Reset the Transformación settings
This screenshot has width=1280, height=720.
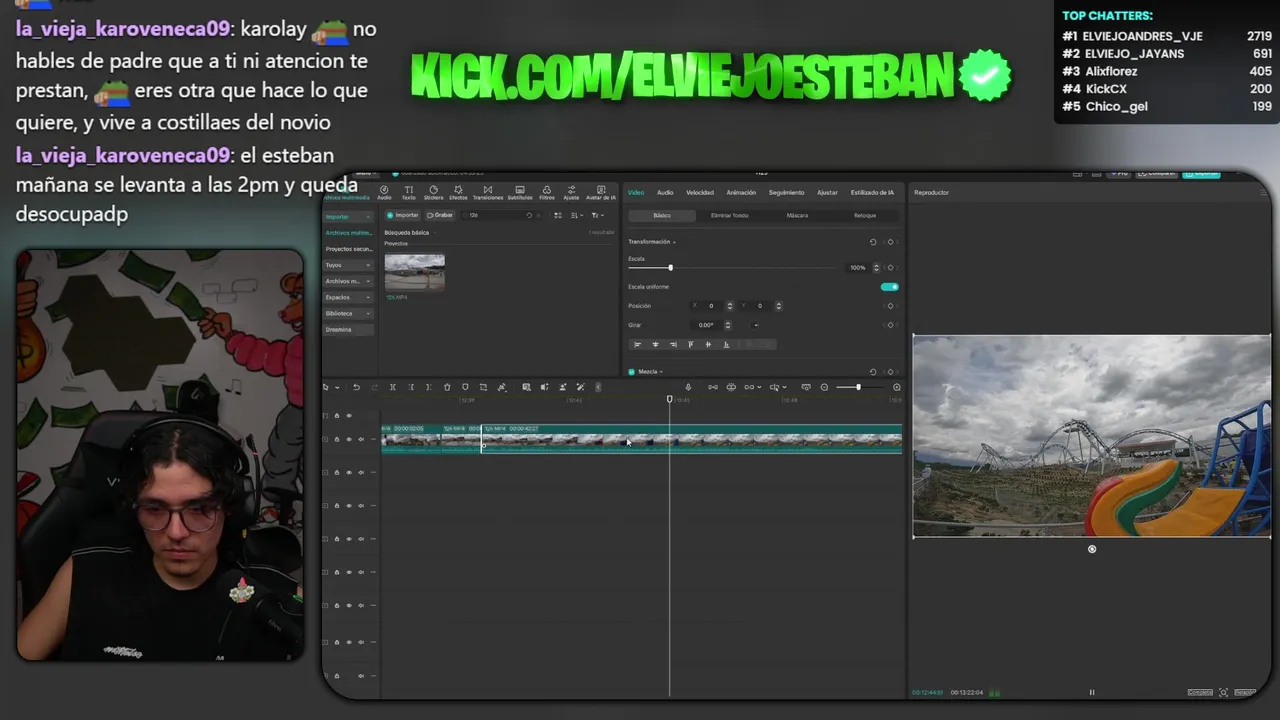[873, 242]
